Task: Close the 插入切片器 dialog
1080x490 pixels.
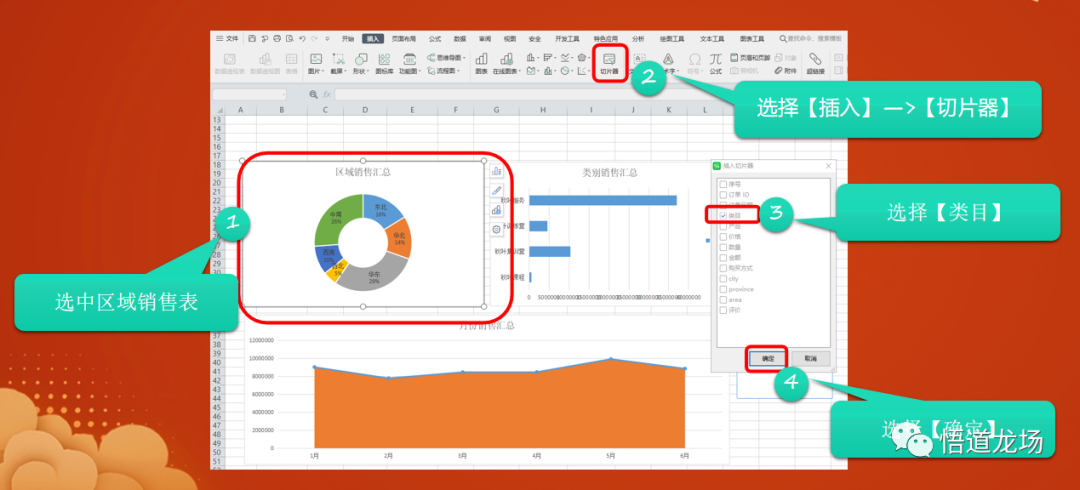Action: [829, 166]
